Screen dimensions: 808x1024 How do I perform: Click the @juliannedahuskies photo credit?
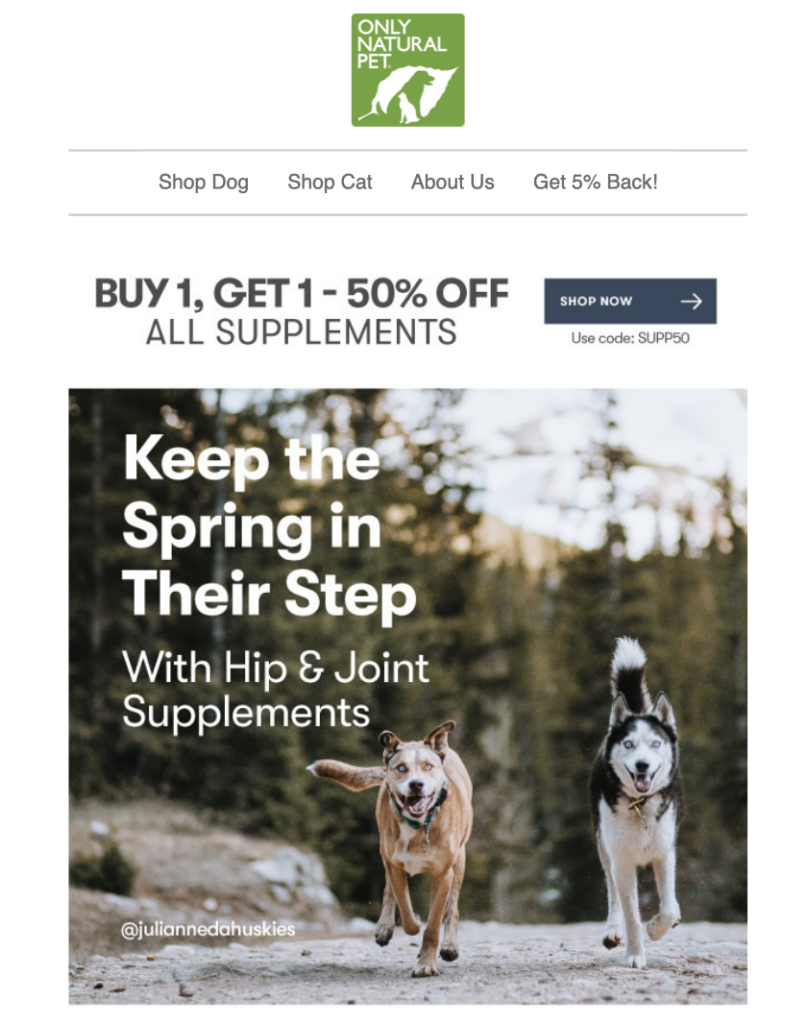tap(208, 929)
